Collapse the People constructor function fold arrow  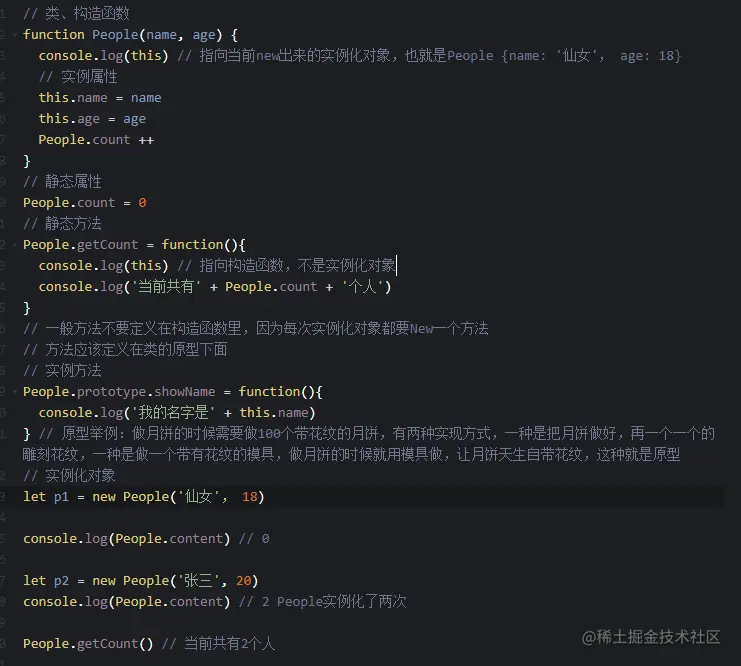[16, 34]
